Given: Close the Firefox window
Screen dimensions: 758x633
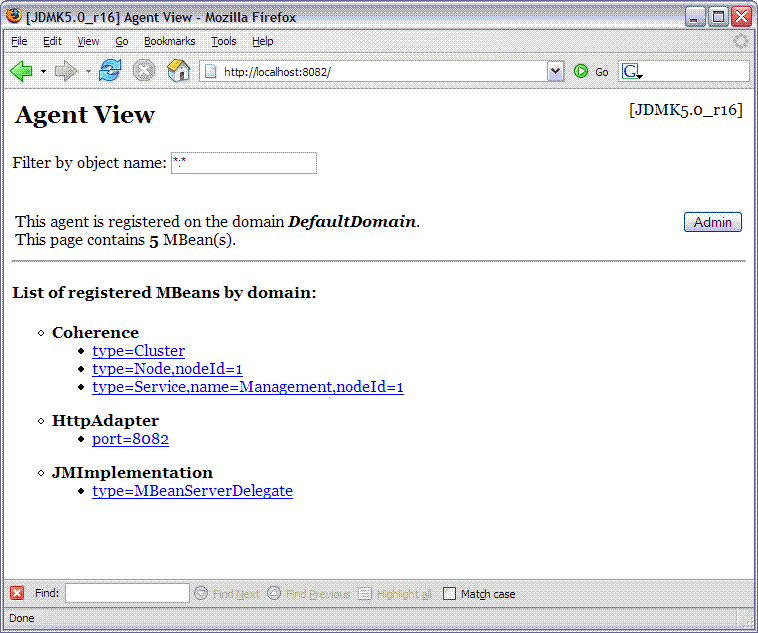Looking at the screenshot, I should coord(741,17).
